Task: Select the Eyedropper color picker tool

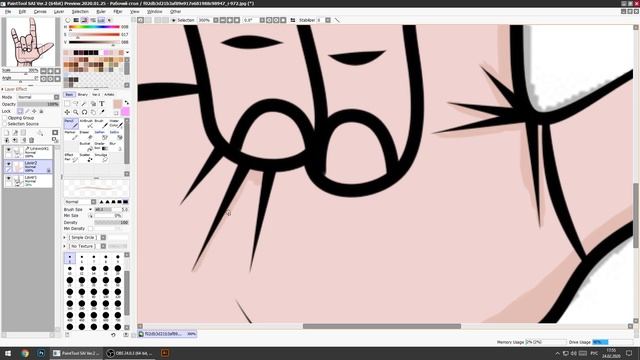Action: tap(102, 112)
